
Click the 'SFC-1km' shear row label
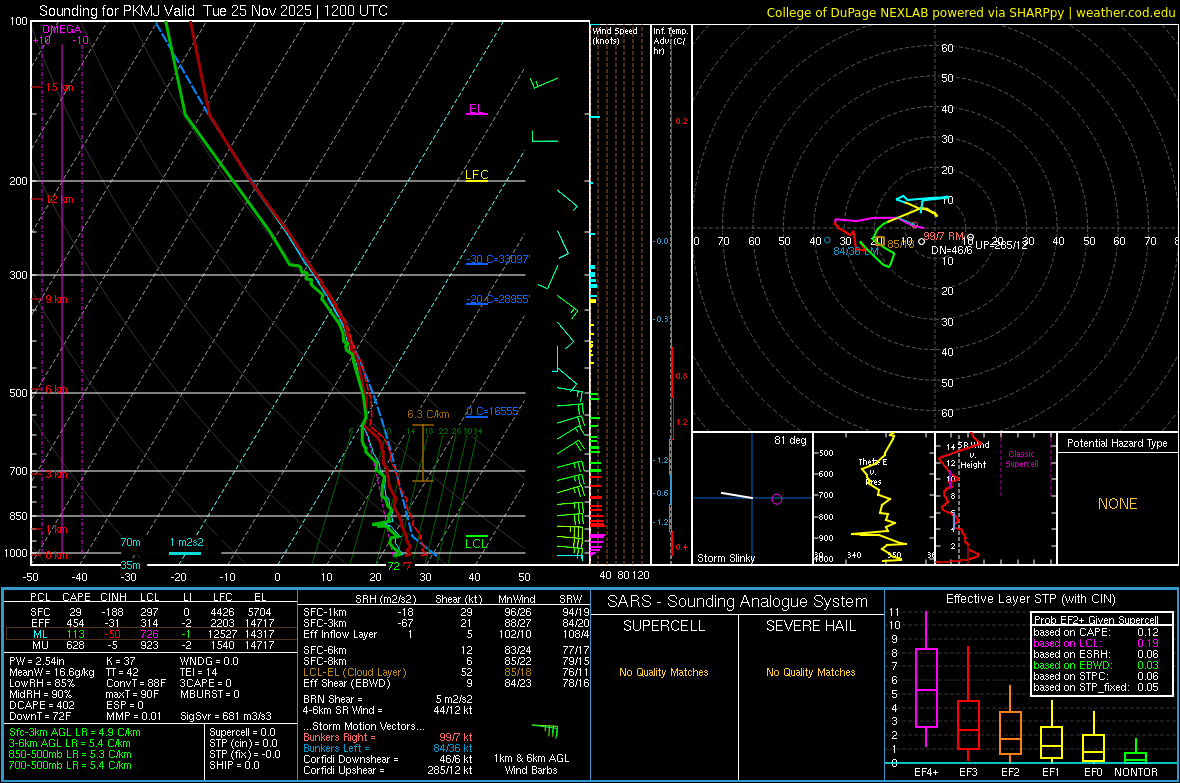pyautogui.click(x=324, y=612)
